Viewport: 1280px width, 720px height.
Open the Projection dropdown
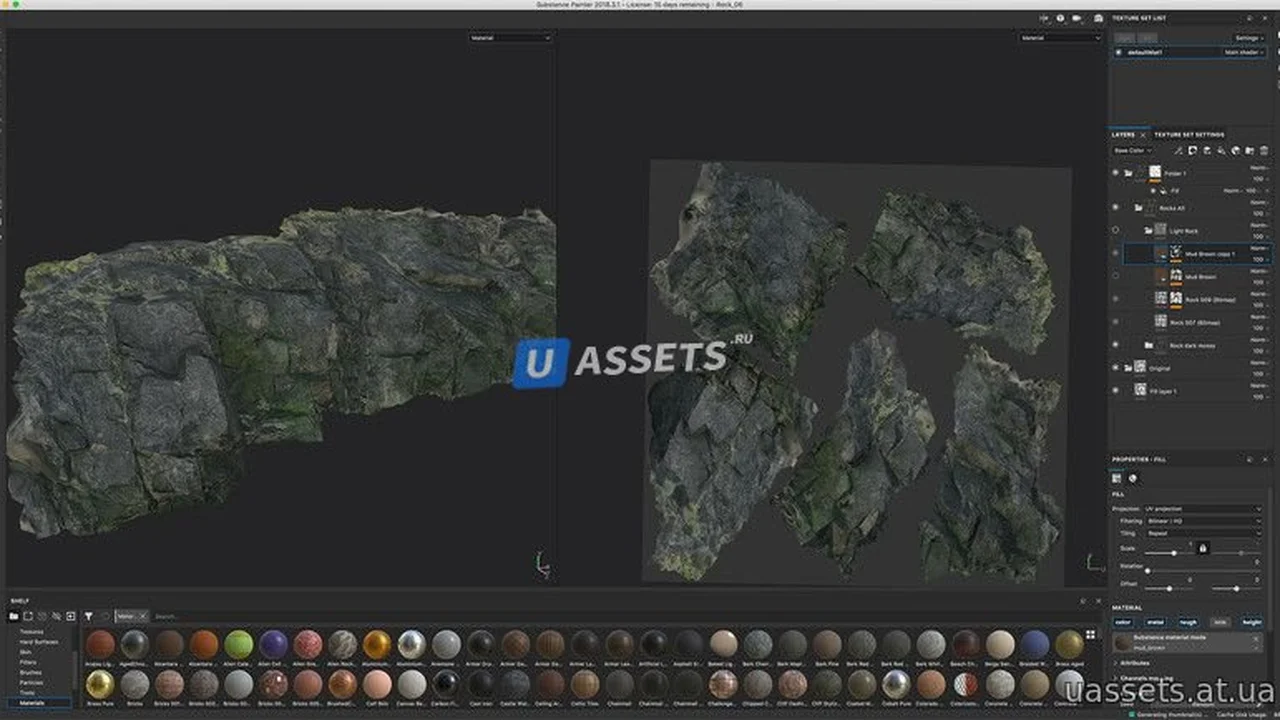pos(1203,509)
